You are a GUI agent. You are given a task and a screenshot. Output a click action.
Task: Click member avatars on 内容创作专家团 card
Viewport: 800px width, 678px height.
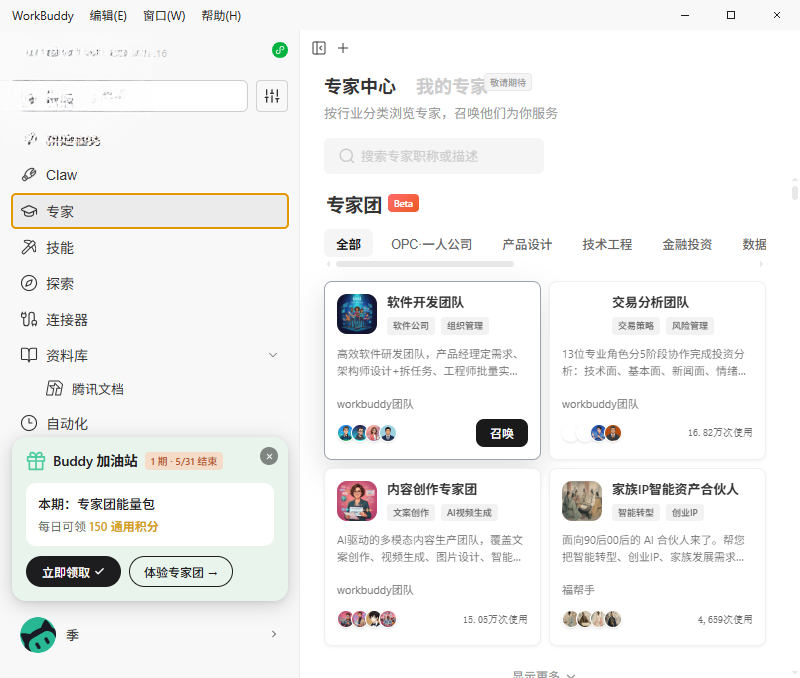tap(367, 619)
